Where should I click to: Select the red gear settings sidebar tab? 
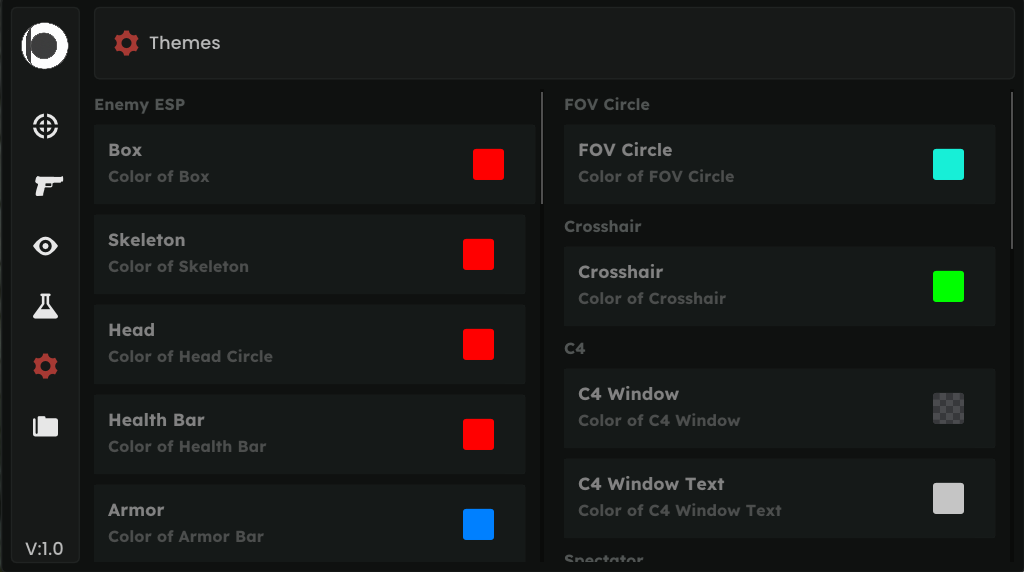click(x=45, y=367)
